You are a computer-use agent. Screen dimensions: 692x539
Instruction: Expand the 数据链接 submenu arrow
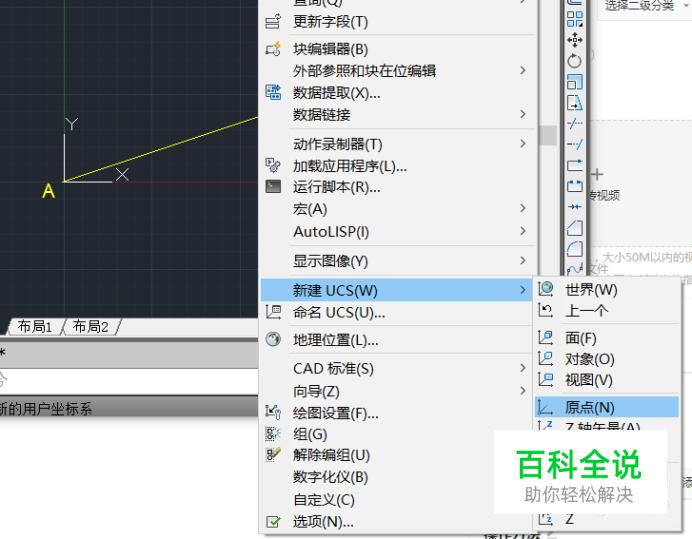click(523, 114)
